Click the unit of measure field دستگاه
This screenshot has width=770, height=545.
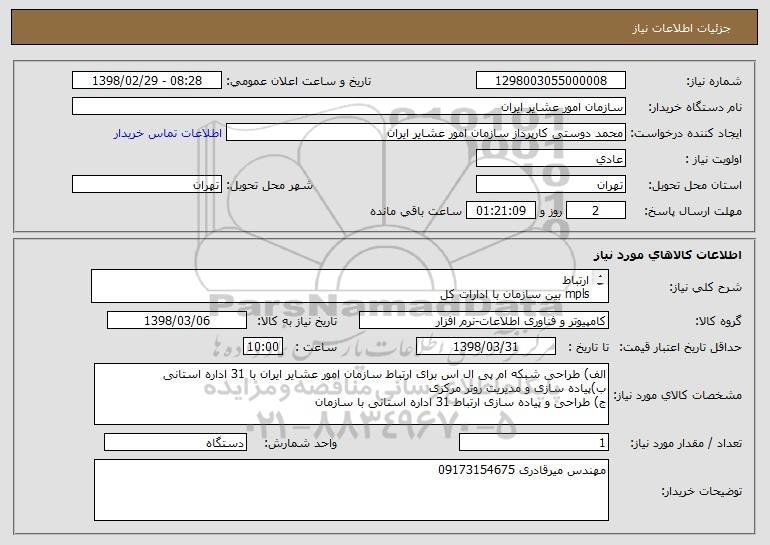pyautogui.click(x=175, y=442)
